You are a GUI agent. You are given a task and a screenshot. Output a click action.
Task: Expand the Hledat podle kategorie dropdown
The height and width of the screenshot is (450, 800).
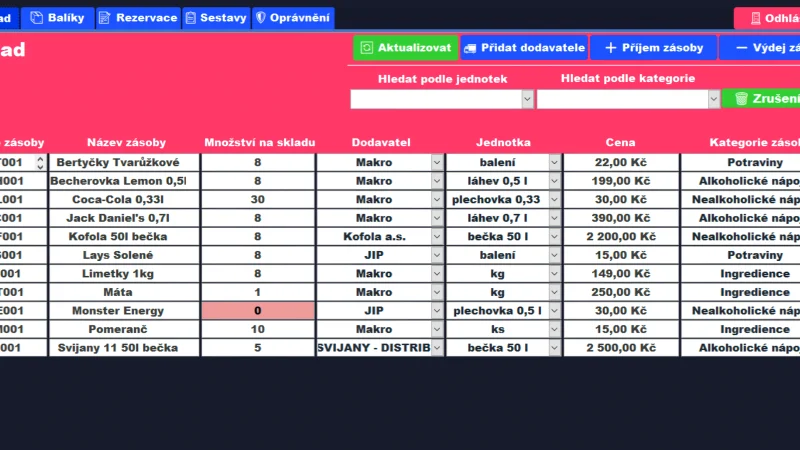714,99
